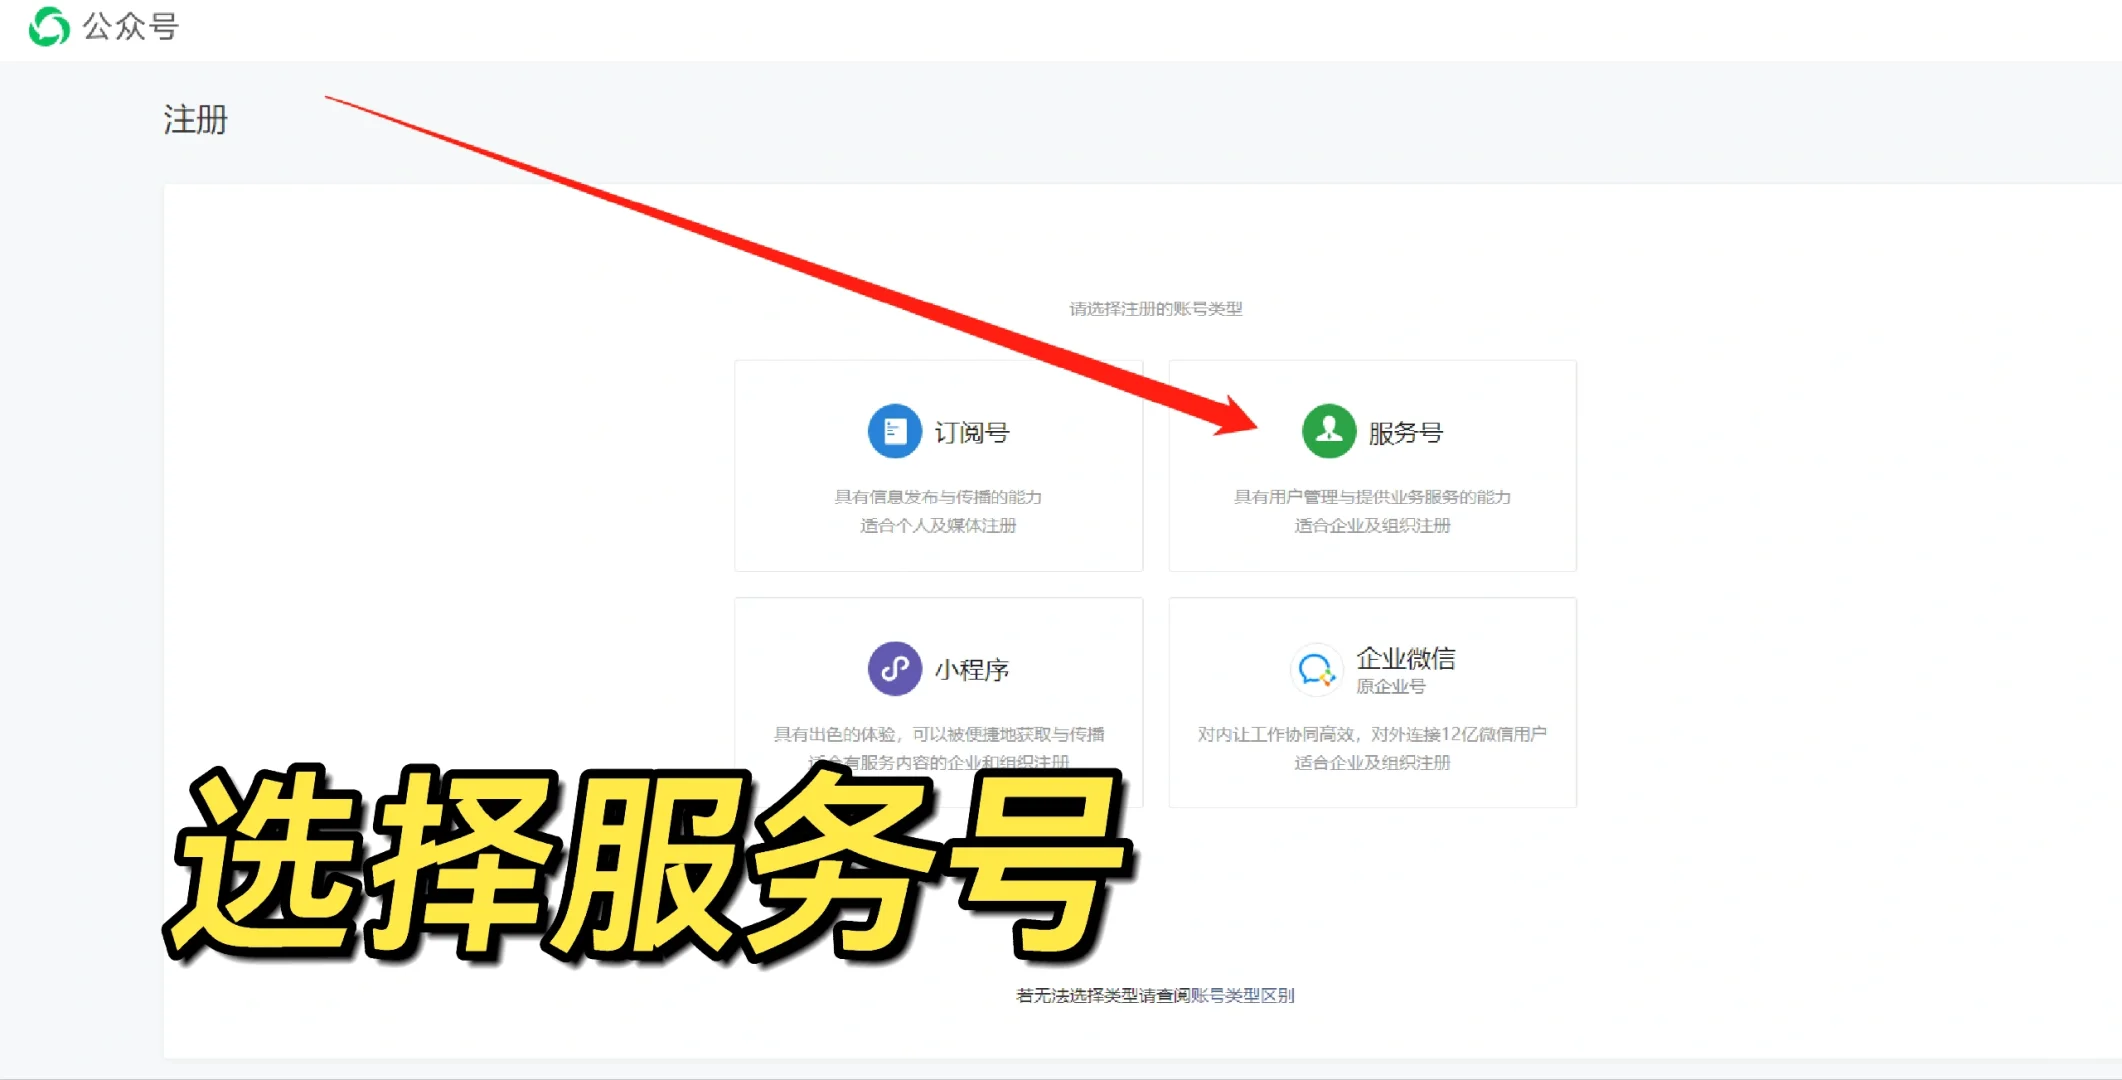Click the blue 订阅号 document icon
Viewport: 2122px width, 1080px height.
(x=894, y=431)
